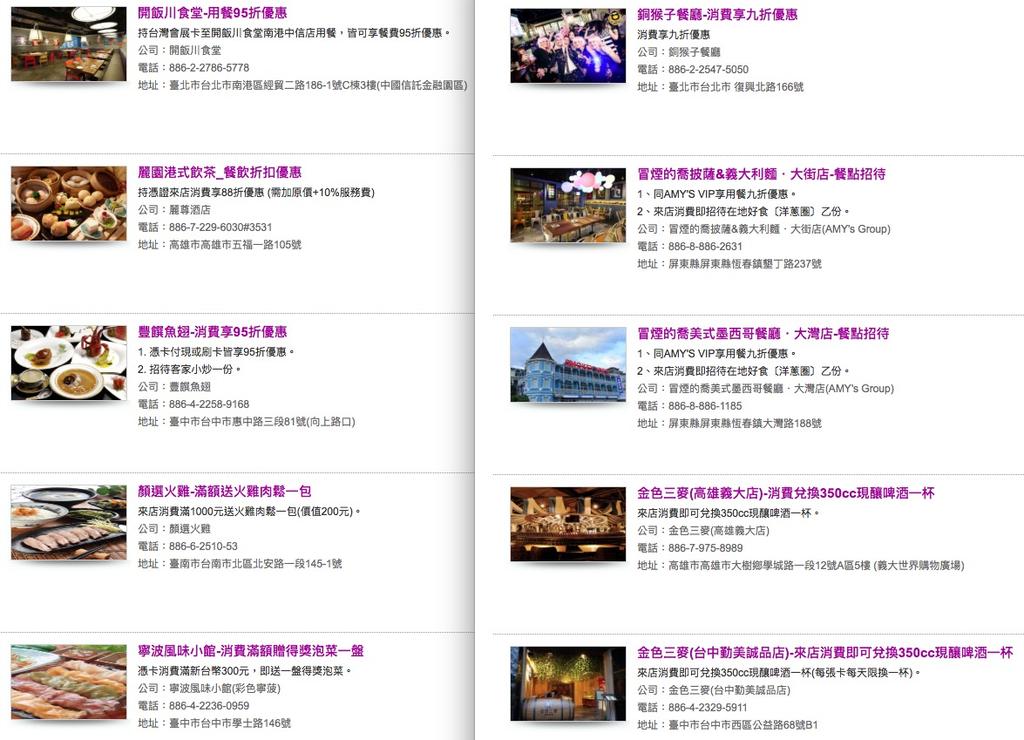This screenshot has width=1024, height=740.
Task: Click company line 公司：顏選火雞
Action: pyautogui.click(x=174, y=528)
